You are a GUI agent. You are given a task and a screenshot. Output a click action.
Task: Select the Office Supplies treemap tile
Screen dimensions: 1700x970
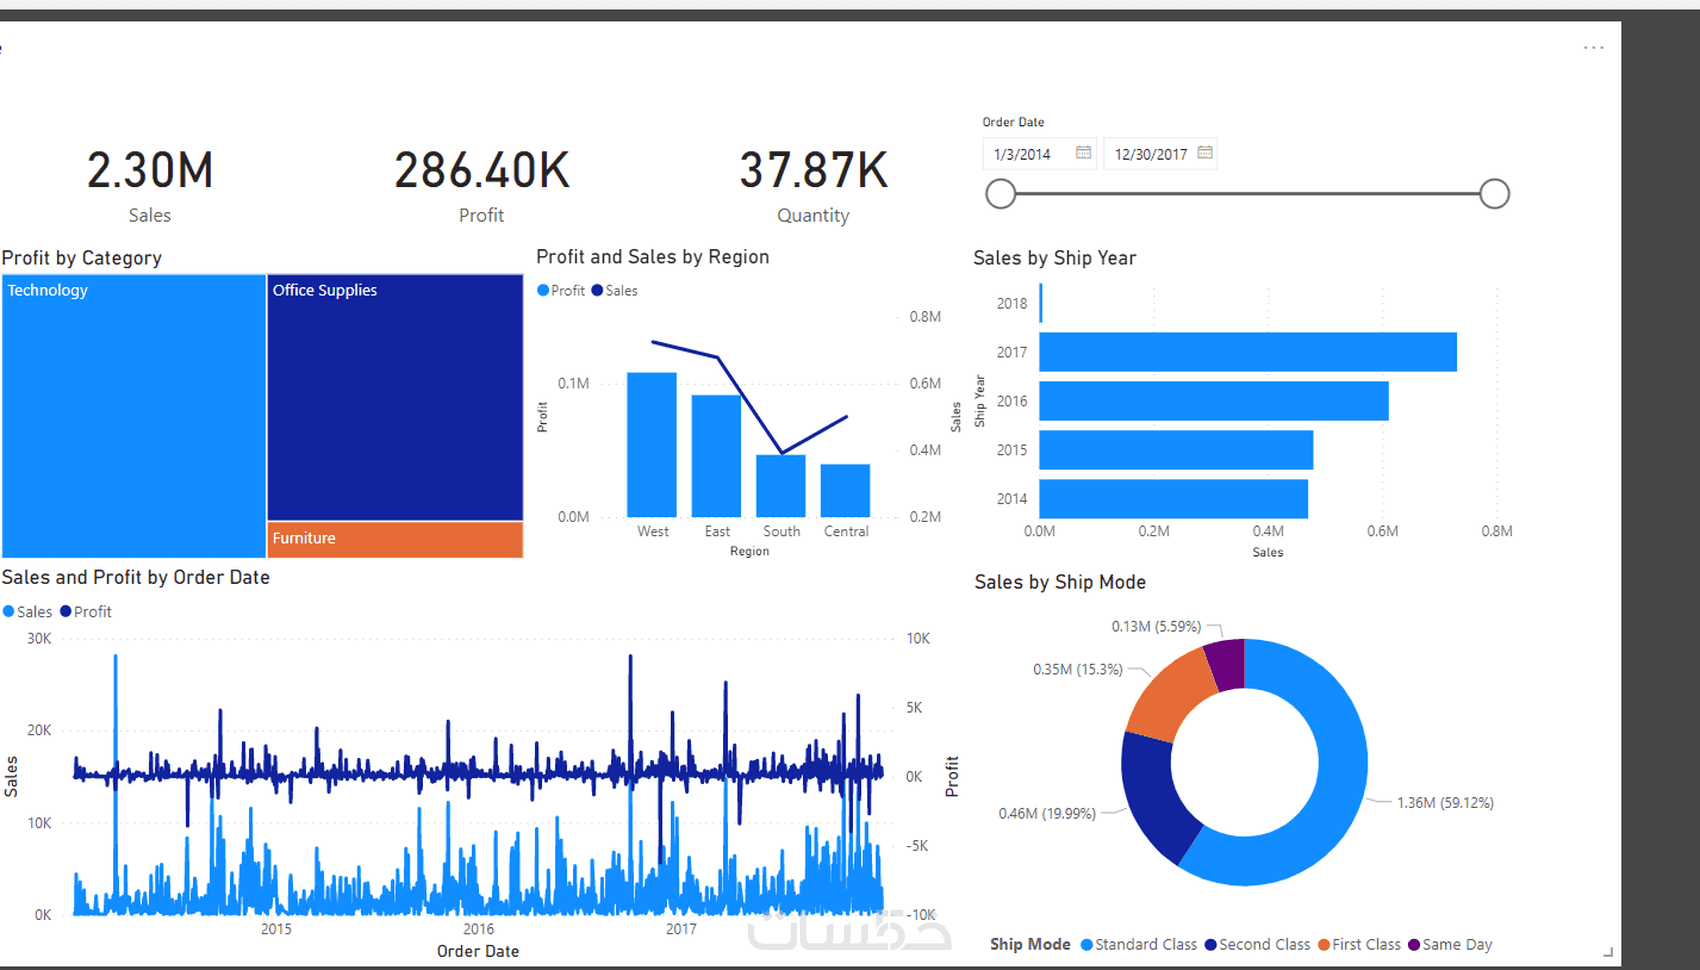395,398
